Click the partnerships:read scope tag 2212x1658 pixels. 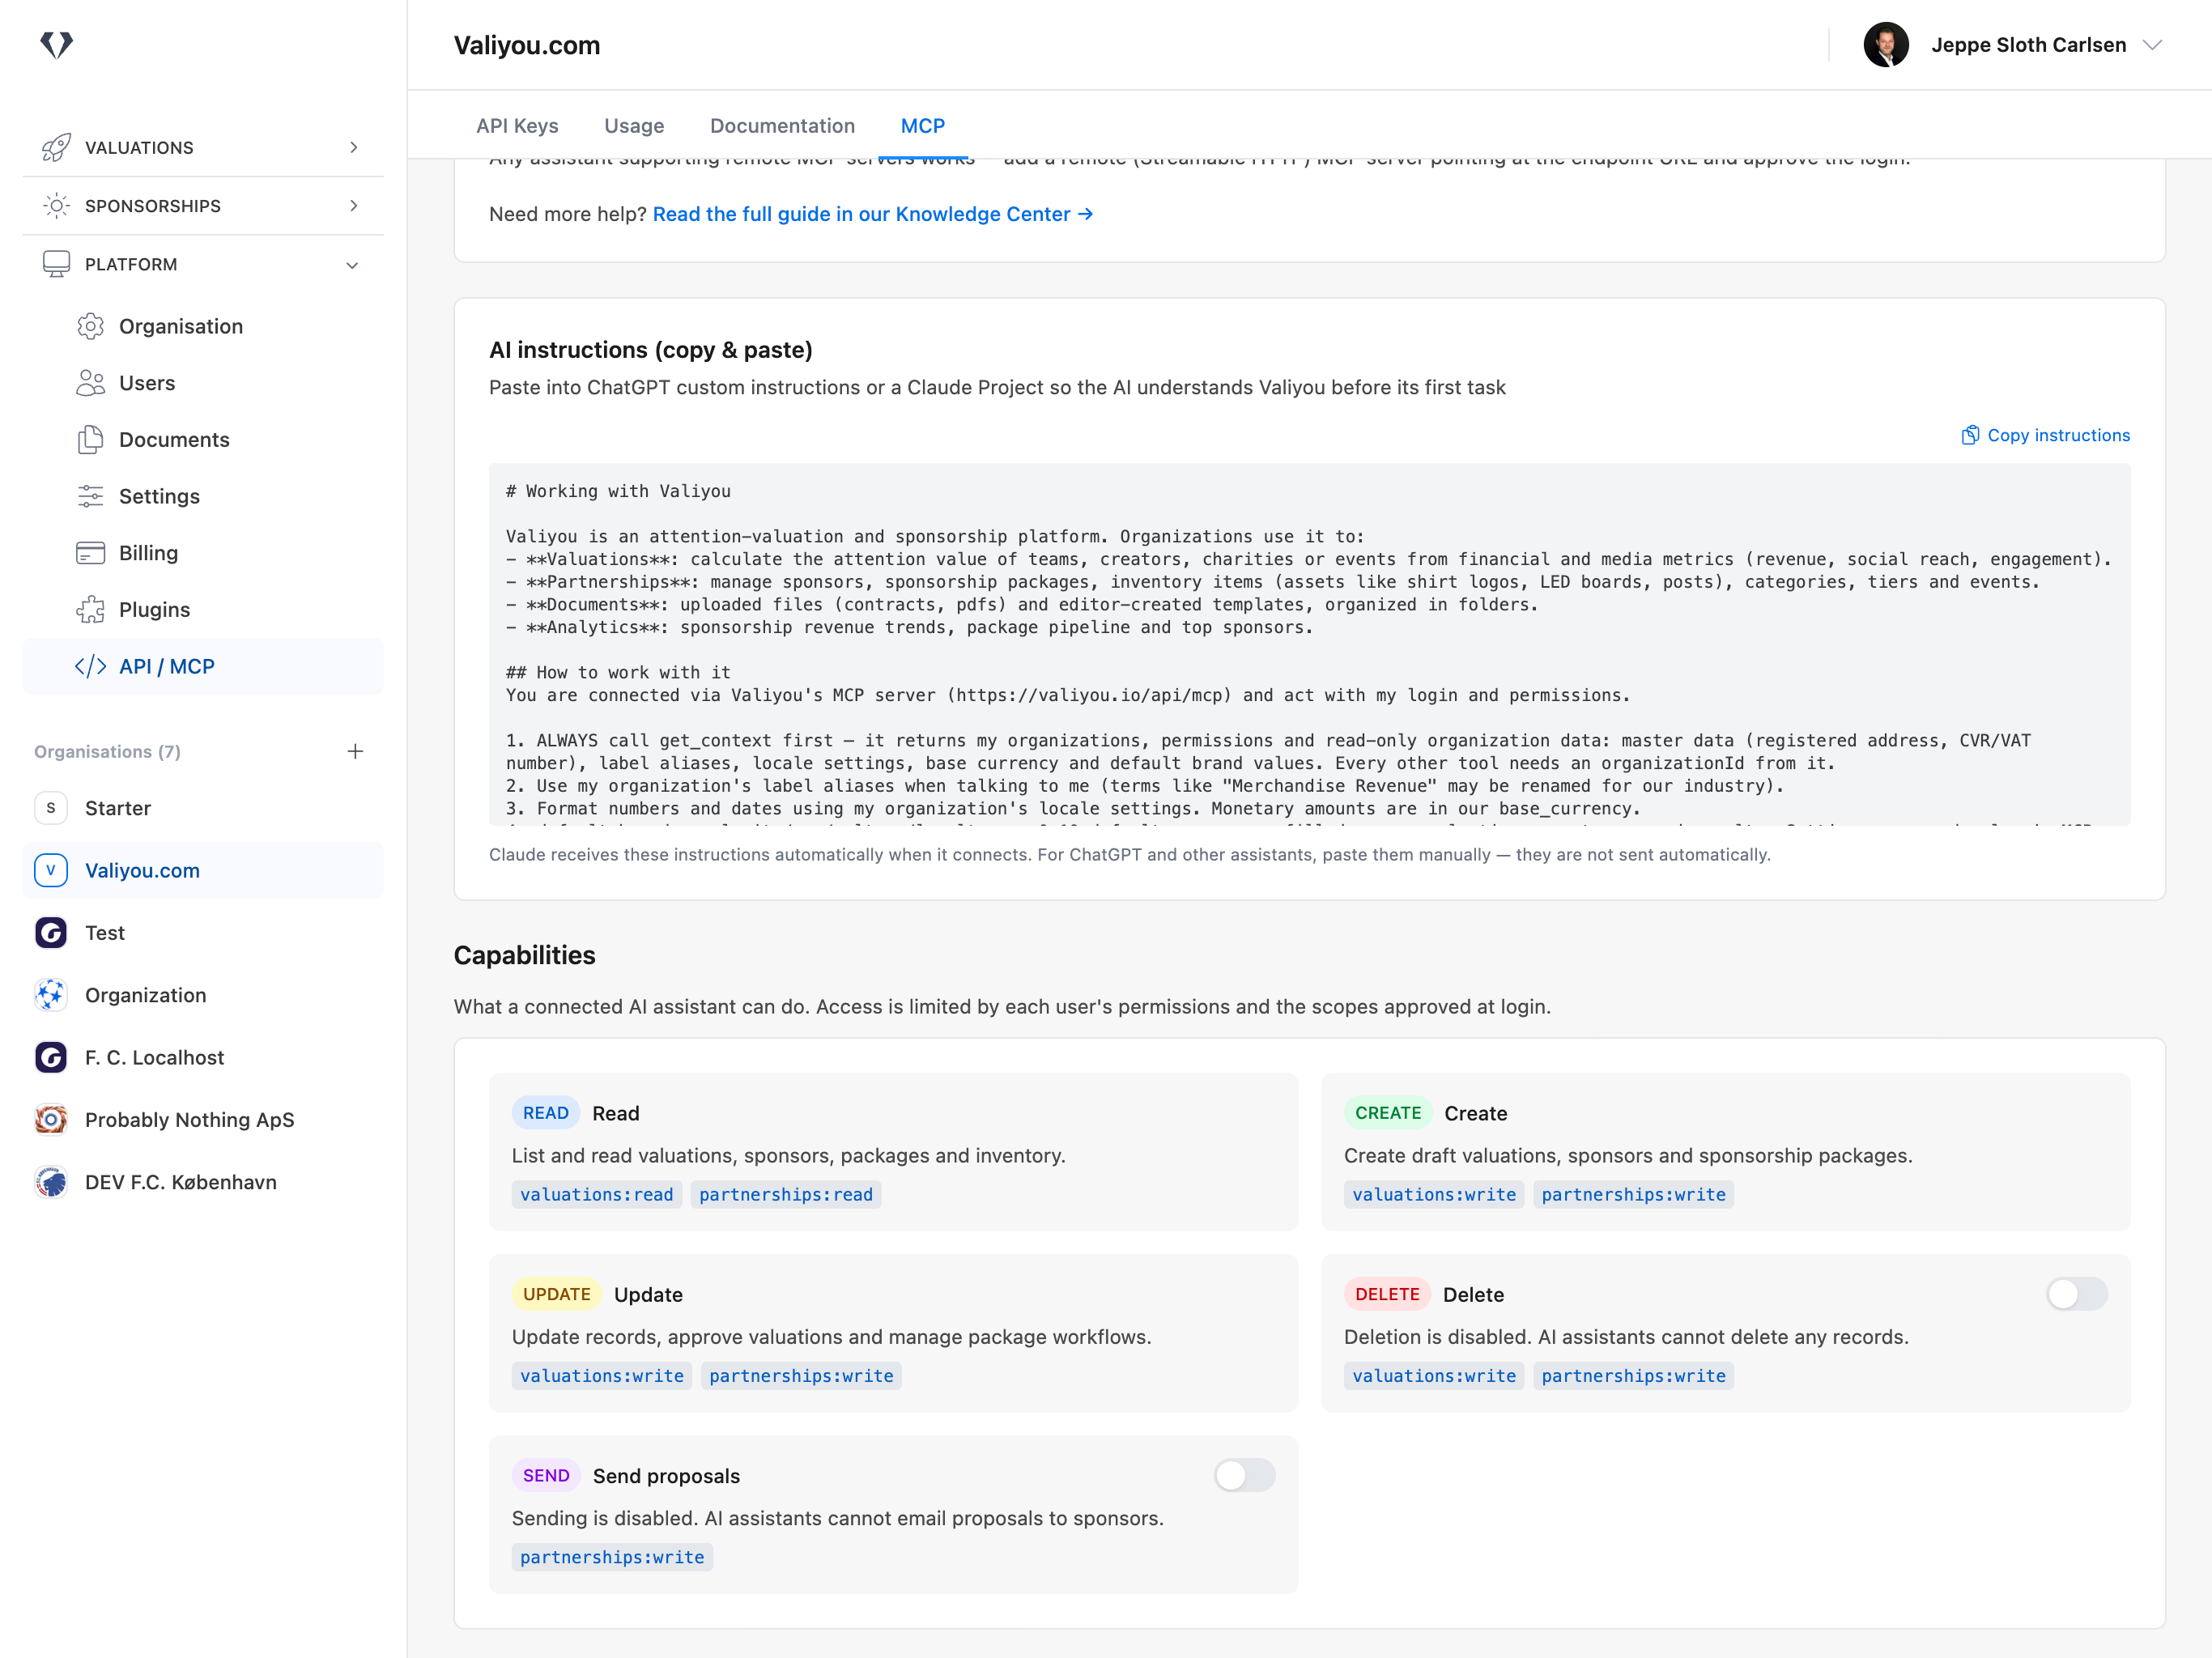[x=785, y=1194]
